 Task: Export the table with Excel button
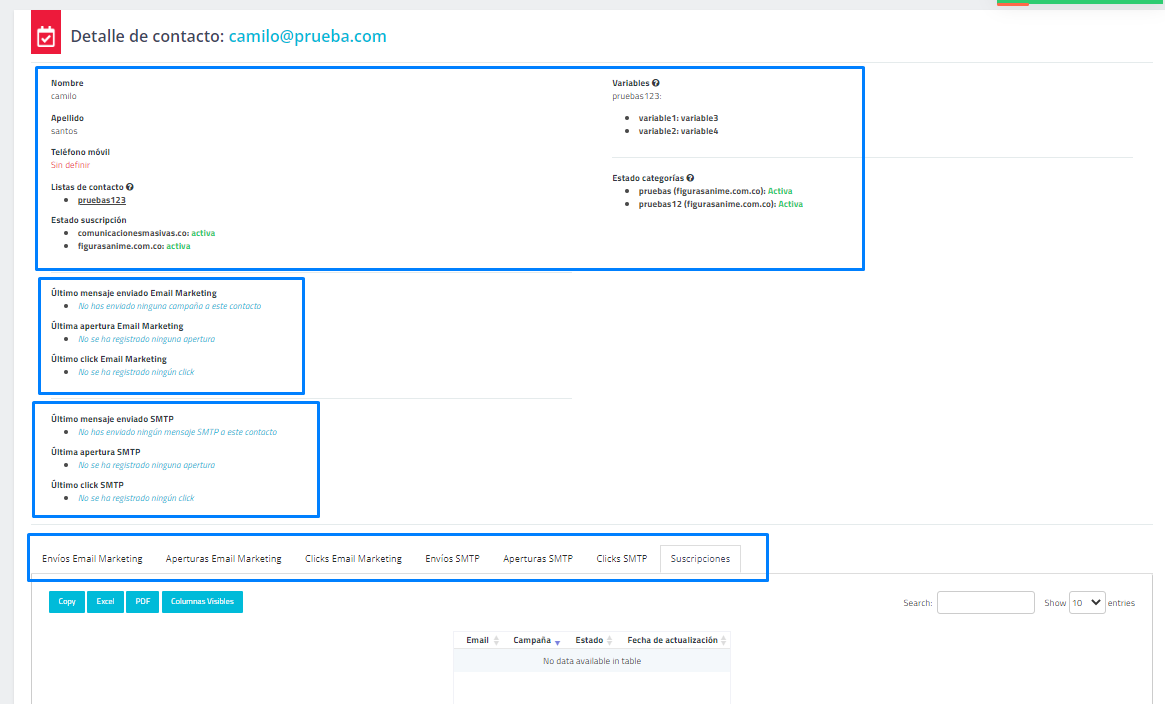105,602
